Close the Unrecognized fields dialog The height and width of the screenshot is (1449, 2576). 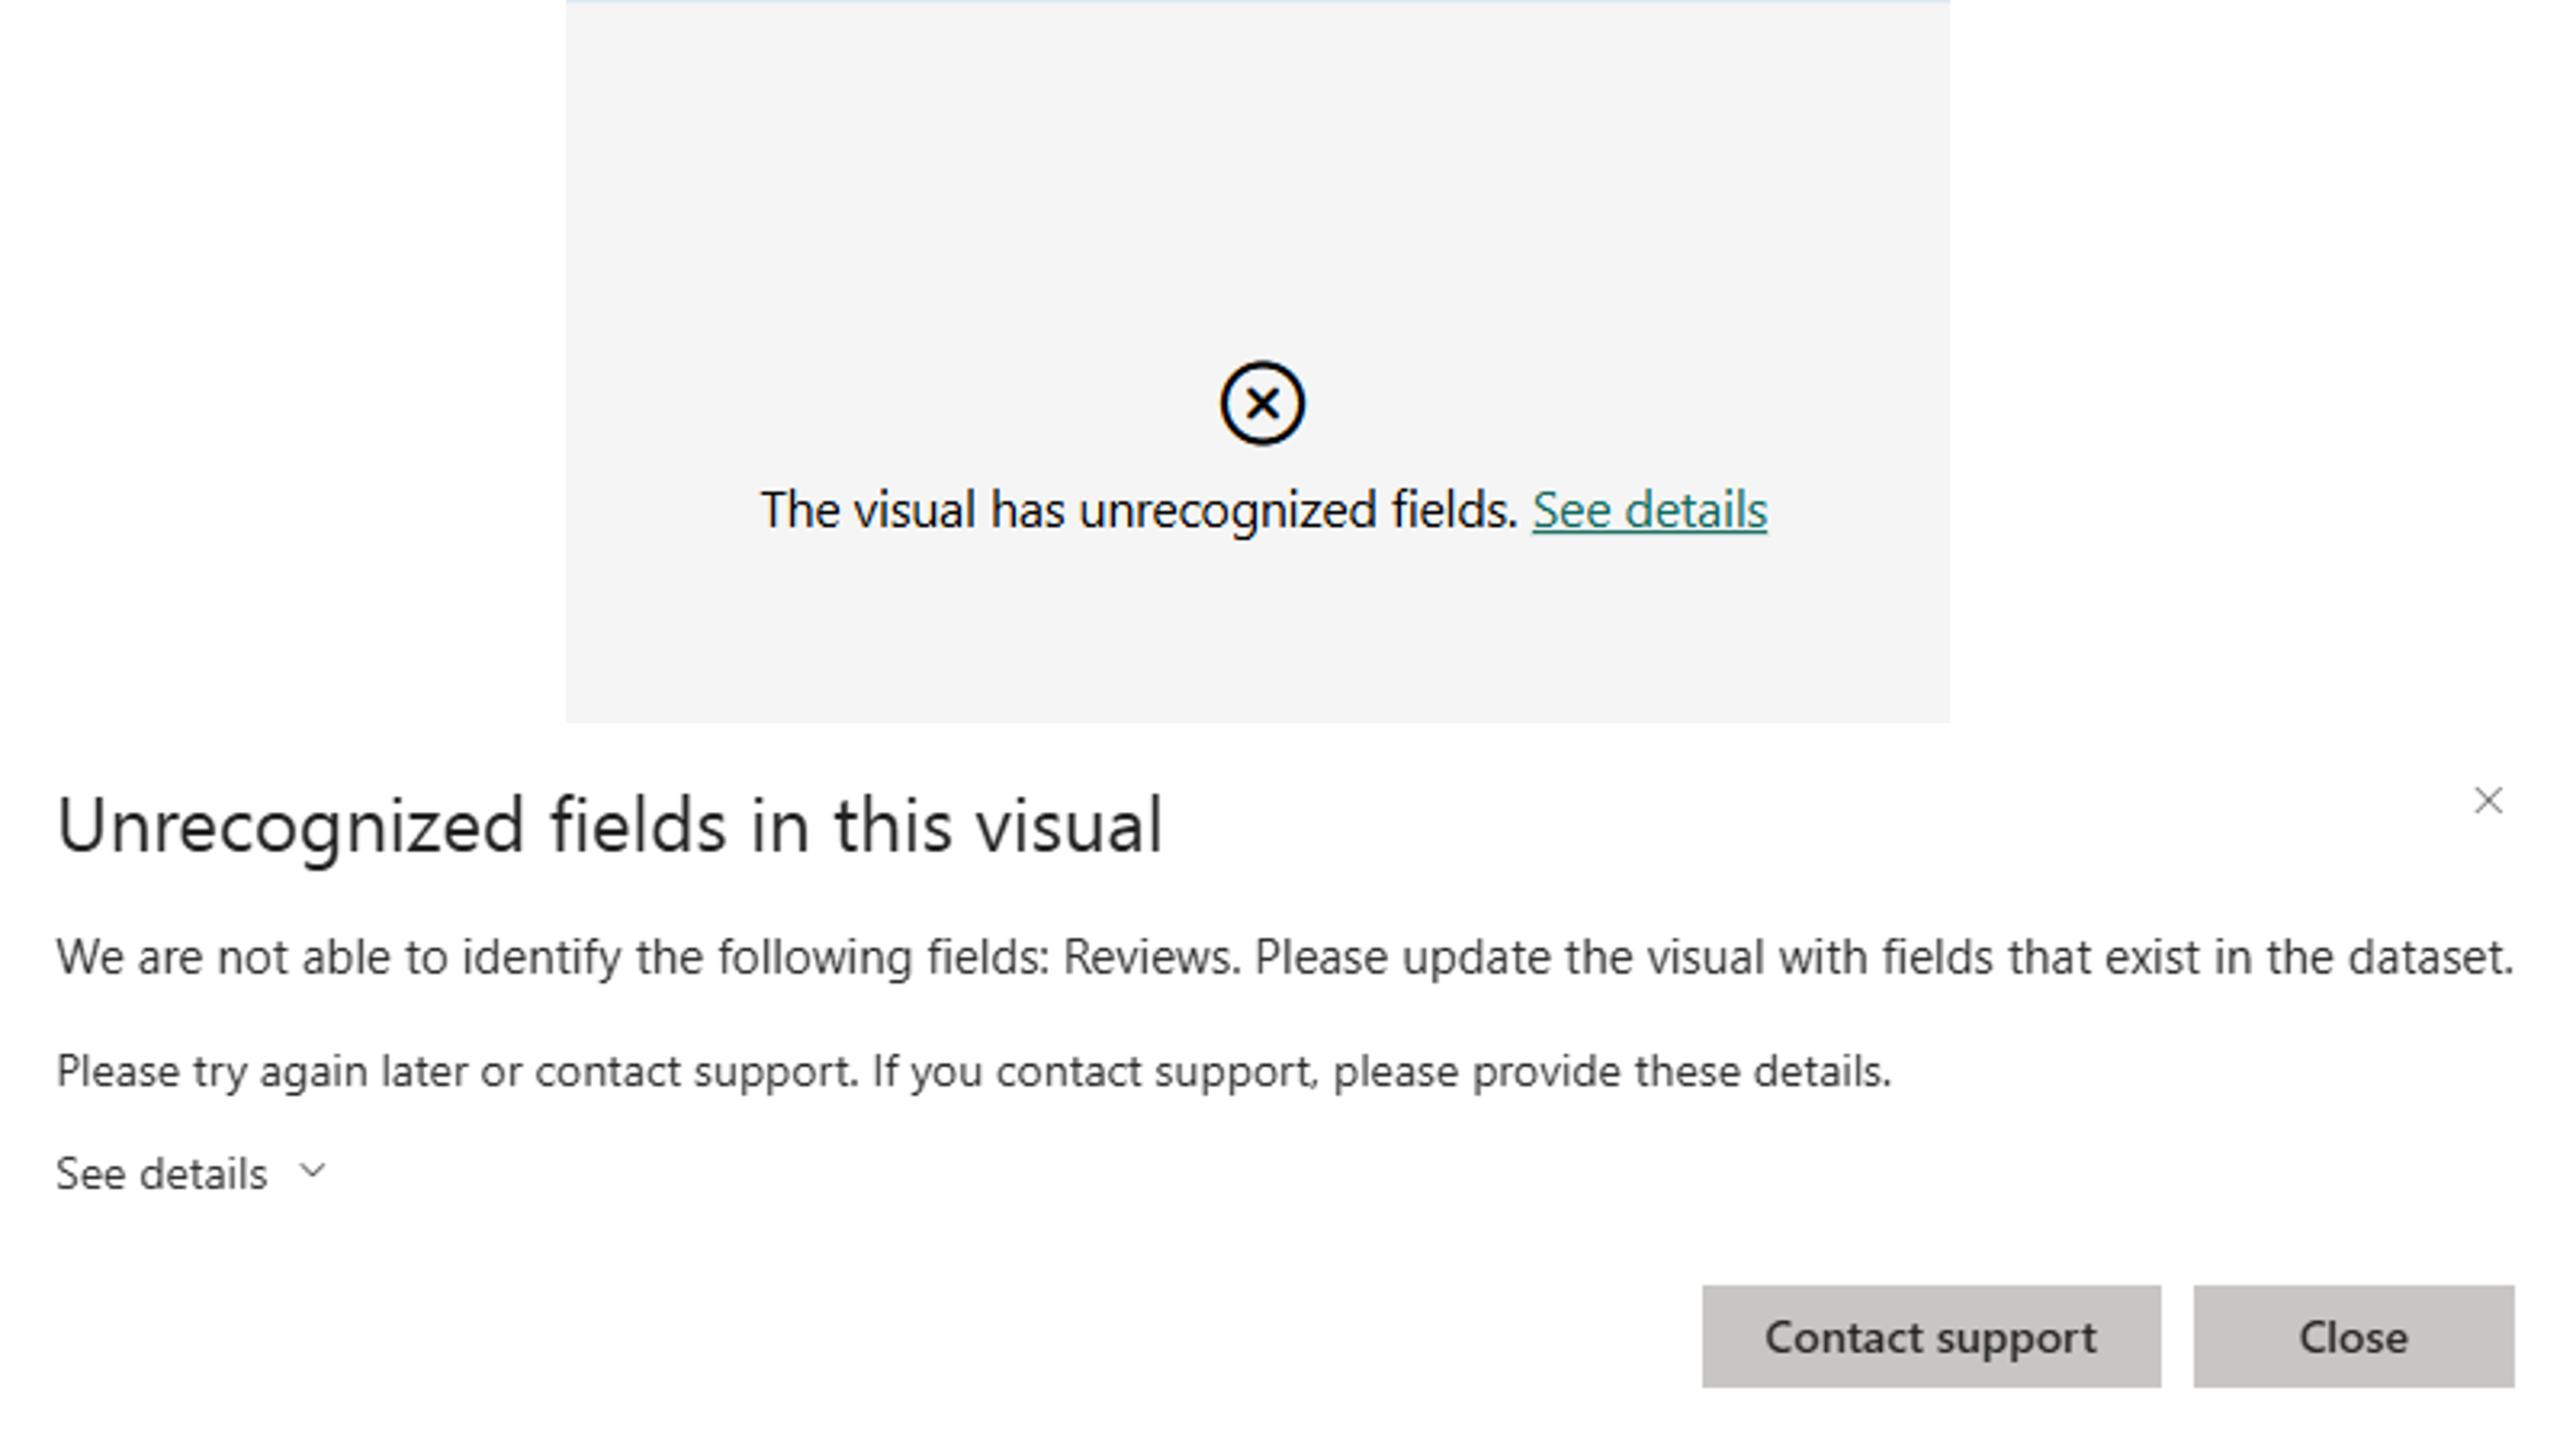click(x=2352, y=1337)
